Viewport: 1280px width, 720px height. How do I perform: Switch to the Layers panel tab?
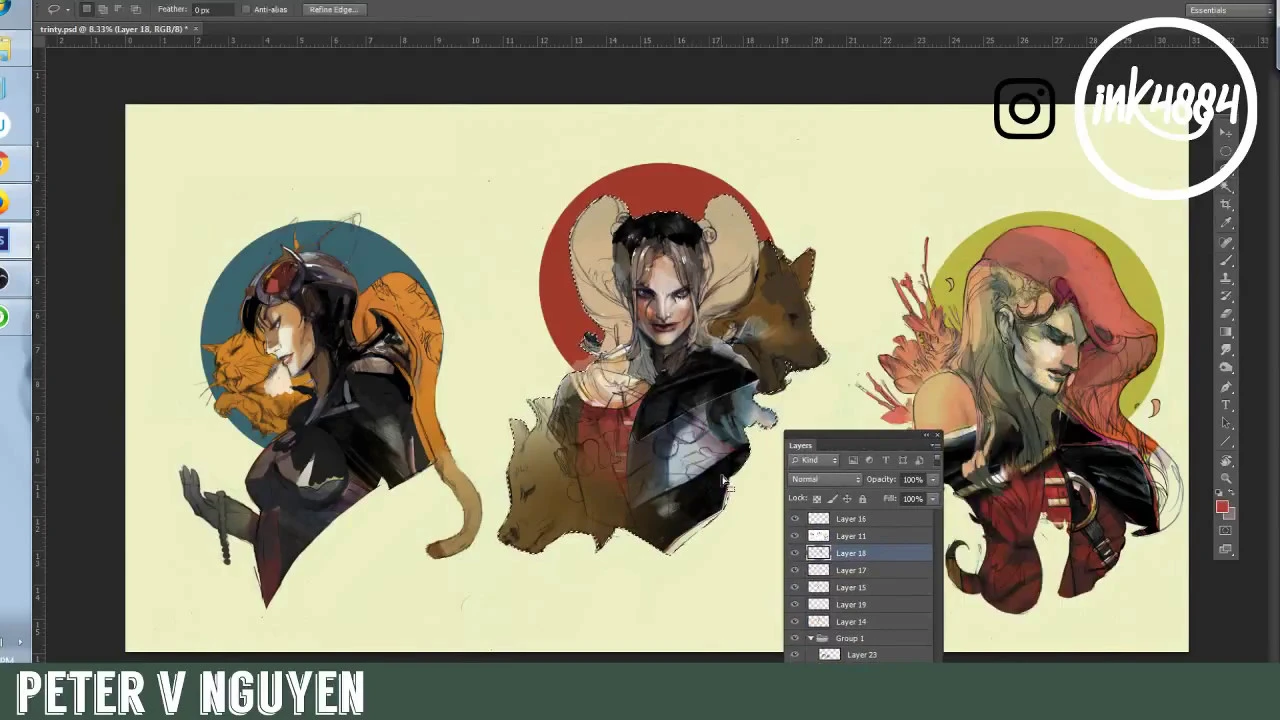pos(800,446)
